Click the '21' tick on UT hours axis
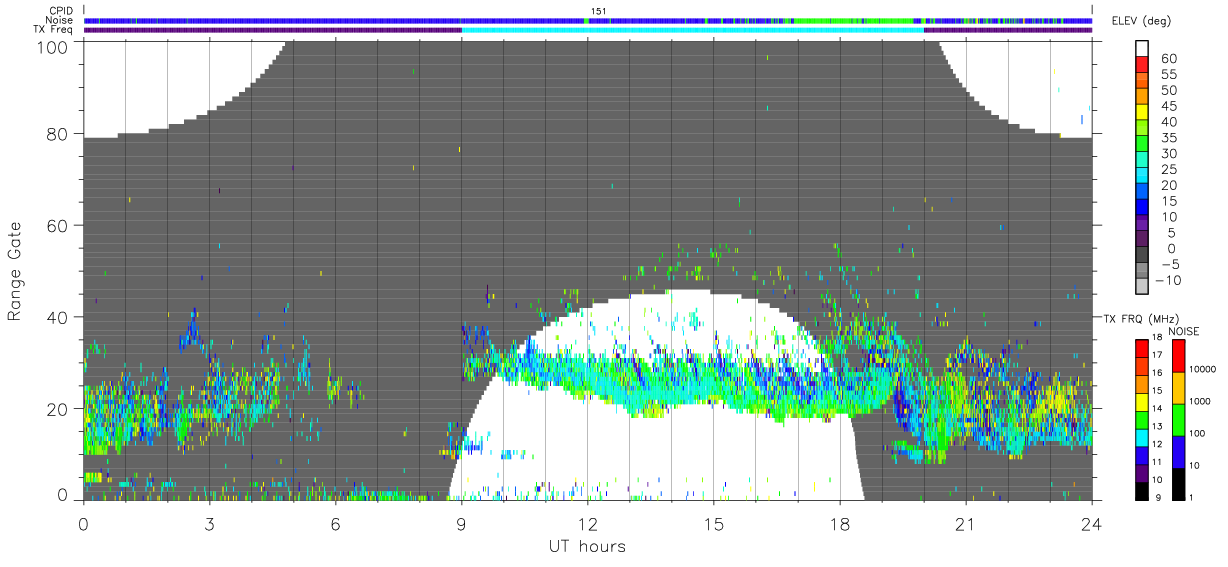 click(x=965, y=523)
